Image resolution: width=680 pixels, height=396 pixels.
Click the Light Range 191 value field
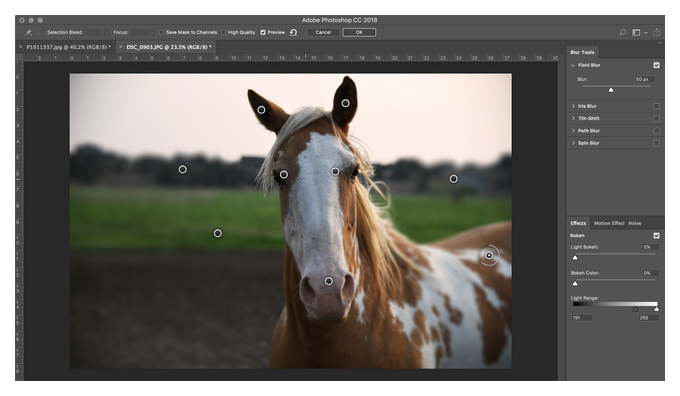point(581,318)
